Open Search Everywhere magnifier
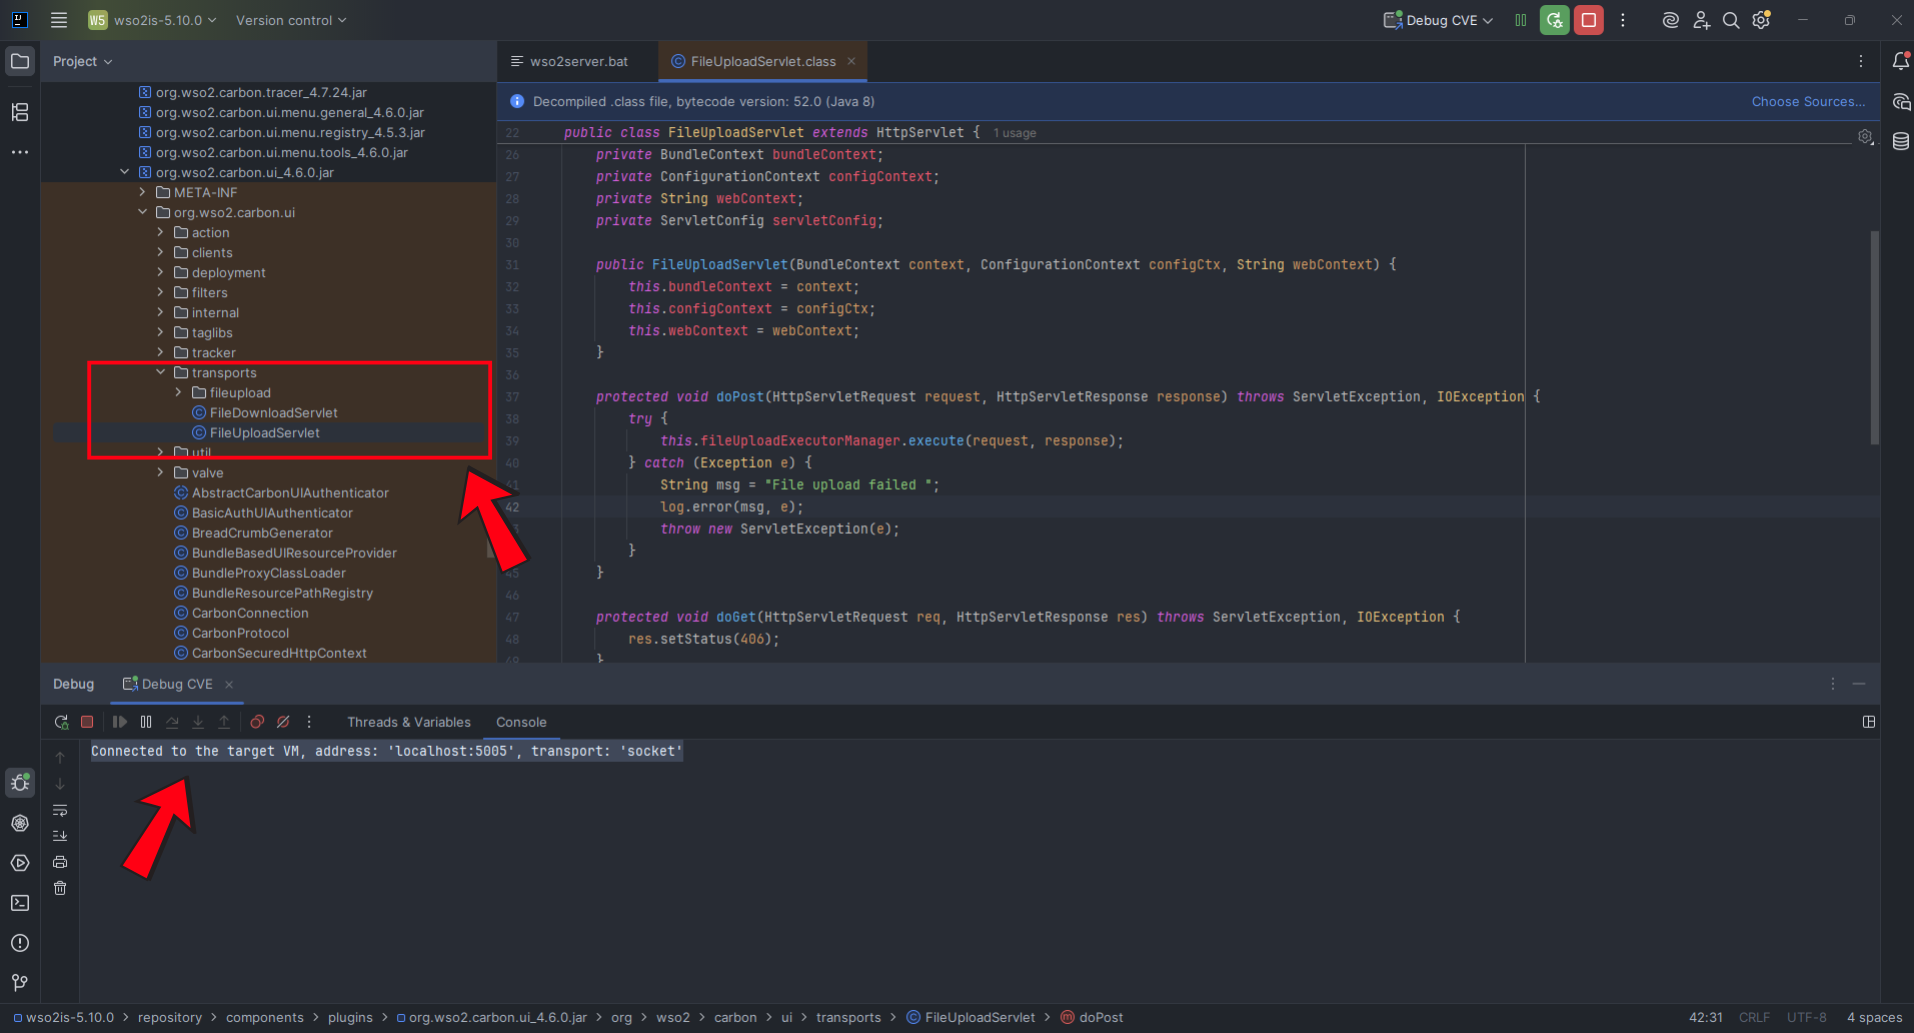 point(1731,20)
